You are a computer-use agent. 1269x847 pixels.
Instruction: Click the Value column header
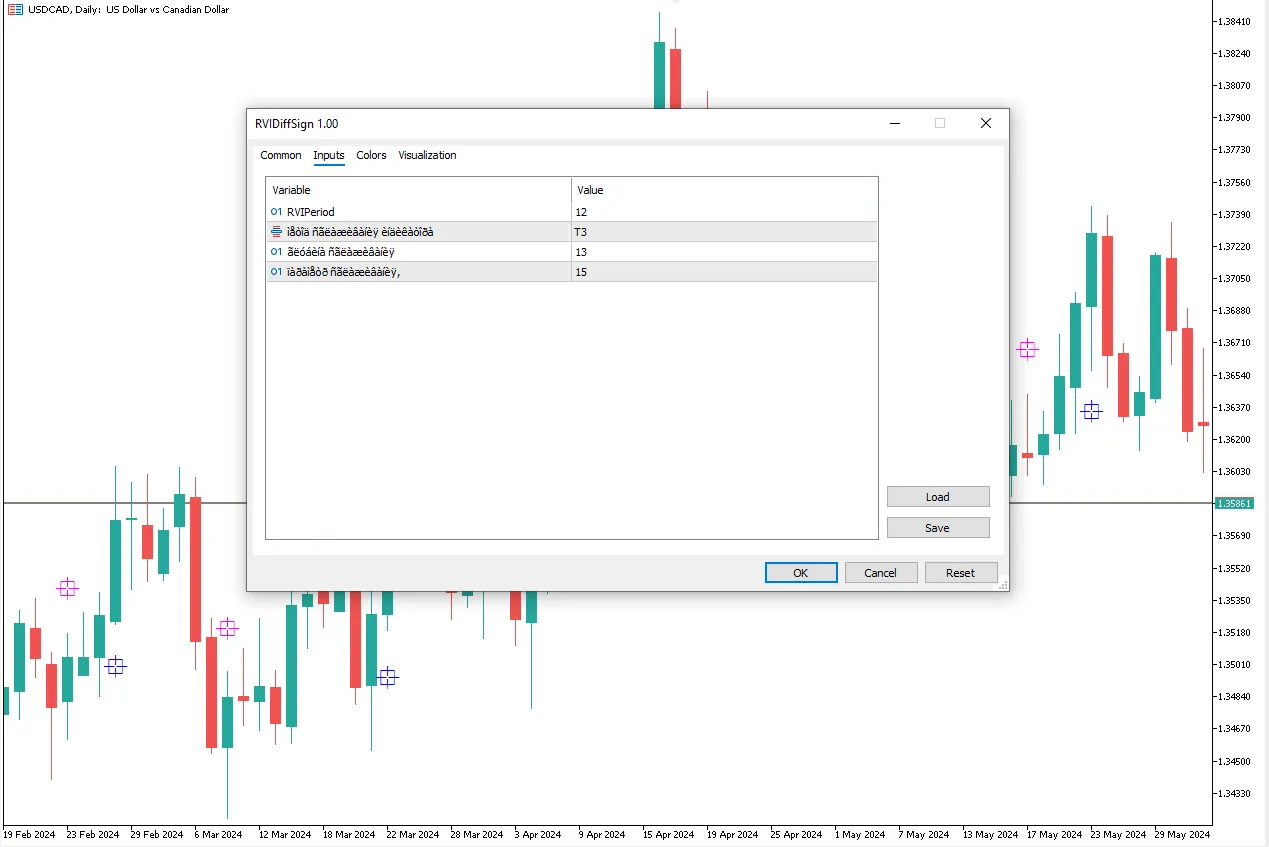[x=724, y=190]
